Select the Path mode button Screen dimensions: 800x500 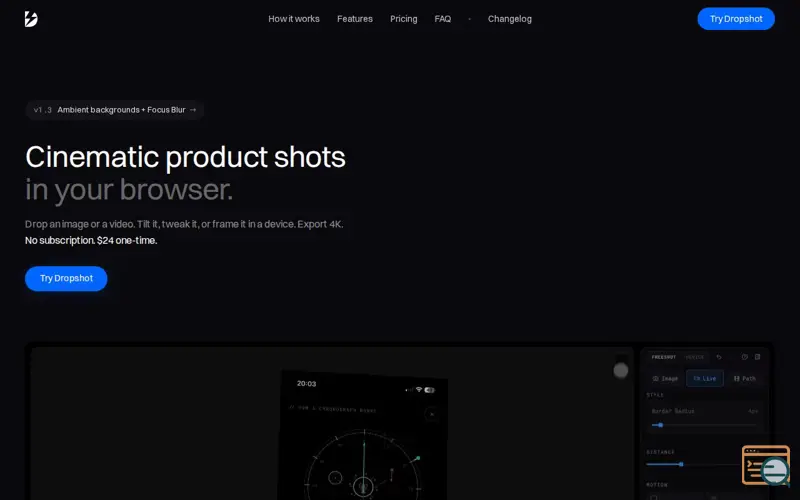(x=744, y=379)
